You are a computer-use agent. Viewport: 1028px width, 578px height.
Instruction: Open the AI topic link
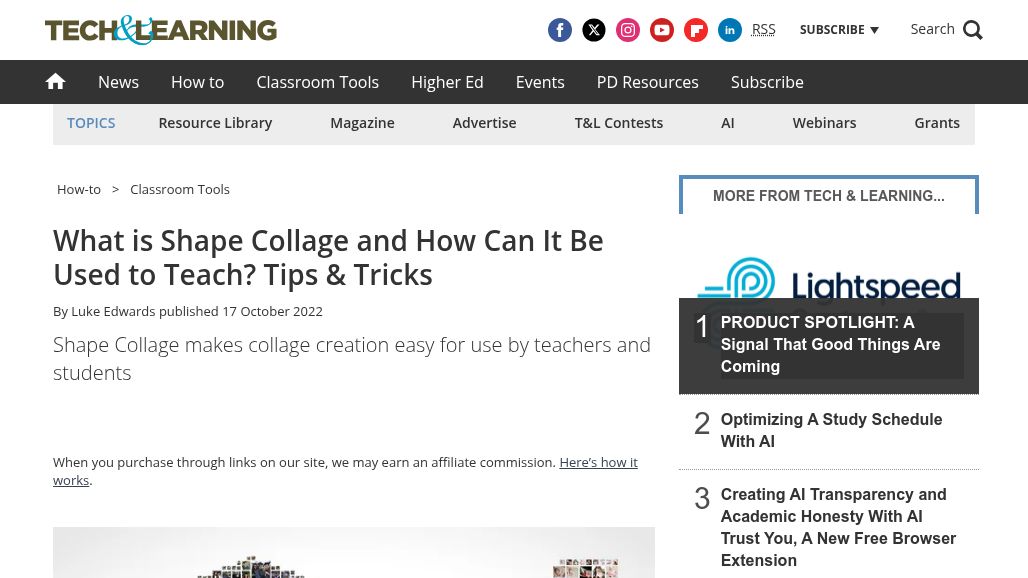tap(728, 123)
